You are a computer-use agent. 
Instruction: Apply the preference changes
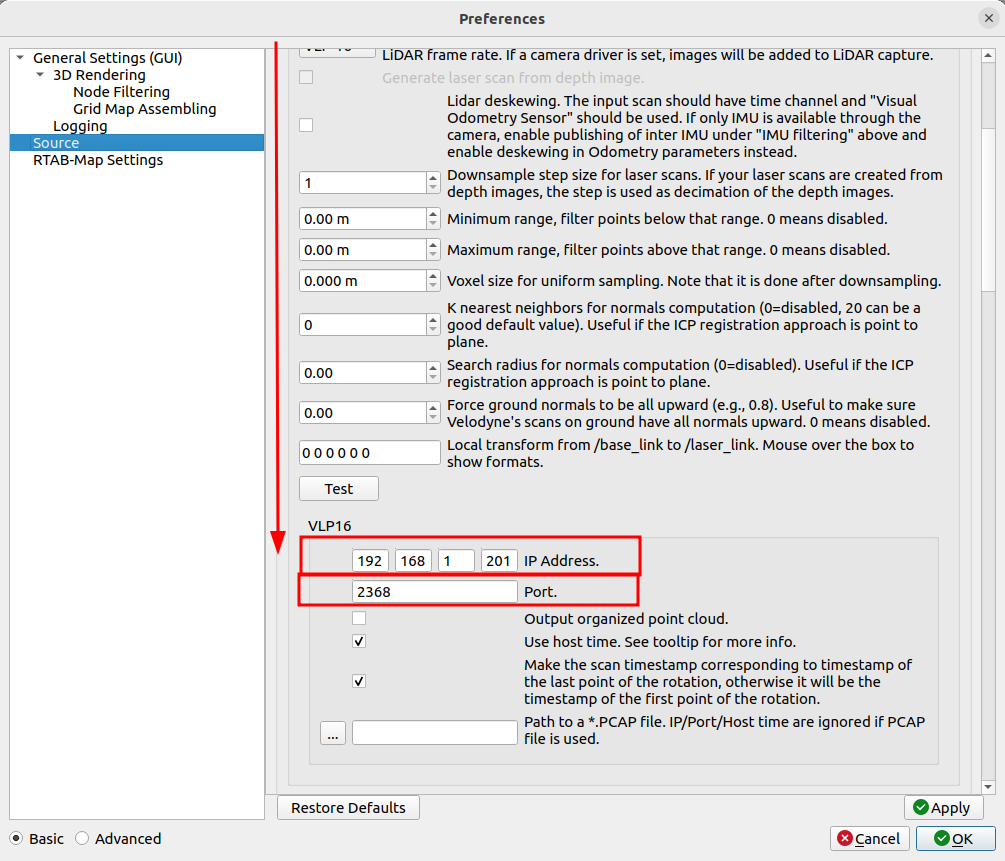click(x=943, y=808)
